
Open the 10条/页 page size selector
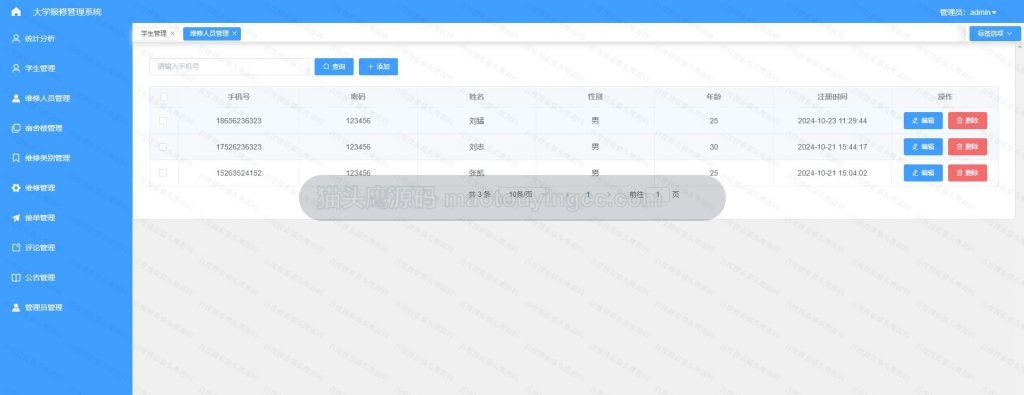pyautogui.click(x=523, y=195)
